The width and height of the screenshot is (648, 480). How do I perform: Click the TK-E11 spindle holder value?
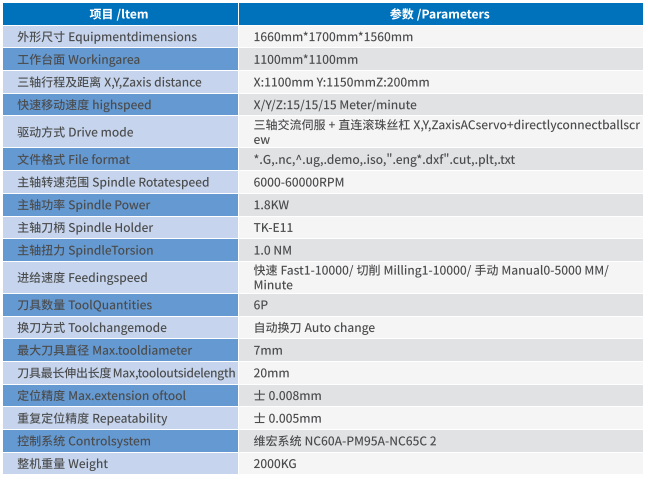(x=275, y=228)
